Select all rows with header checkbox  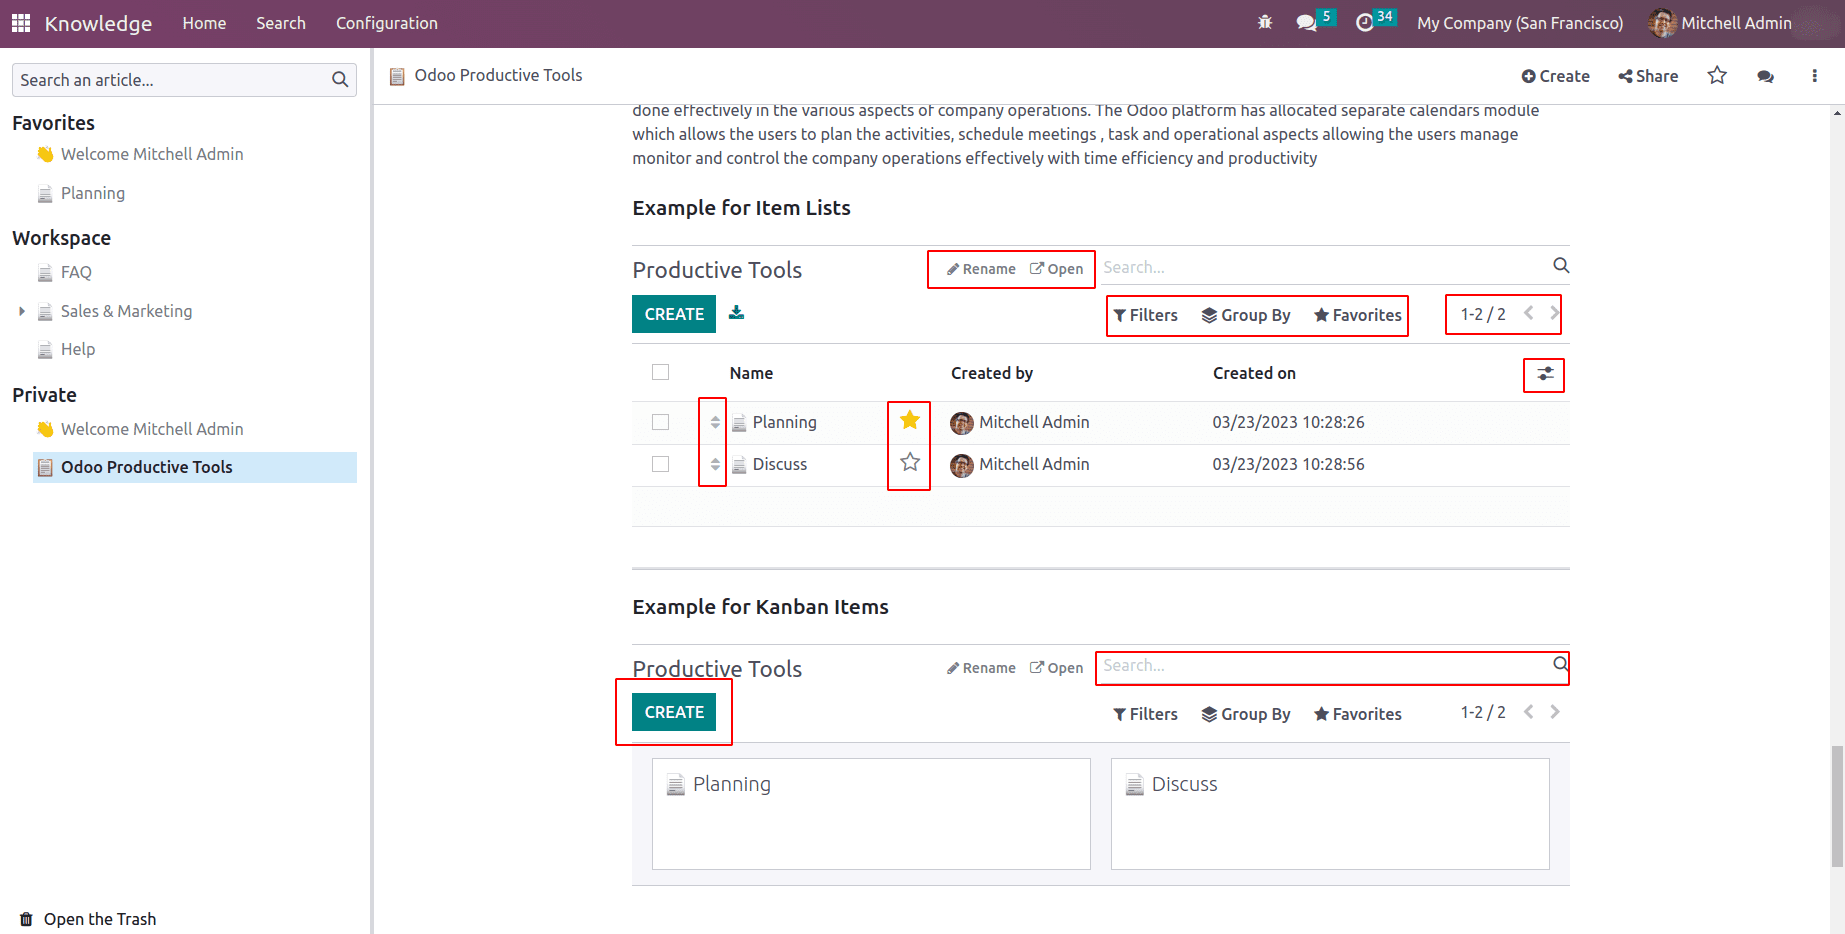pyautogui.click(x=660, y=372)
